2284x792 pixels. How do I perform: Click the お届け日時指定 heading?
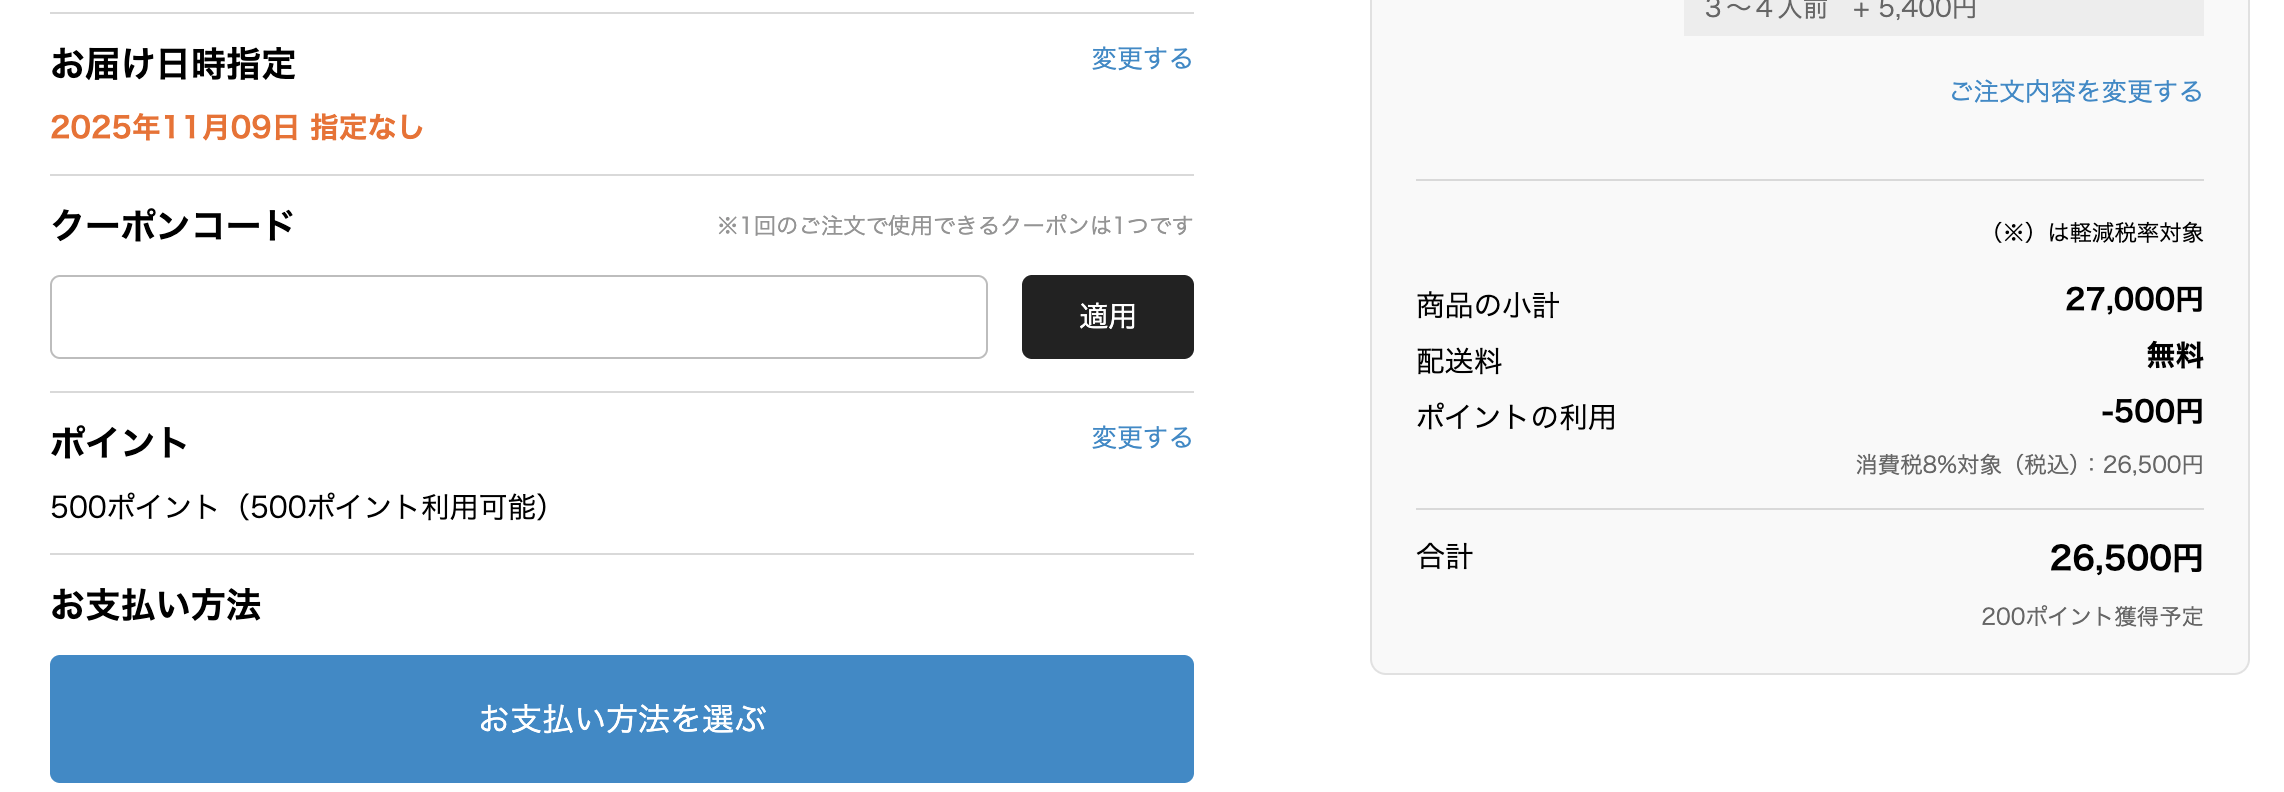tap(173, 65)
